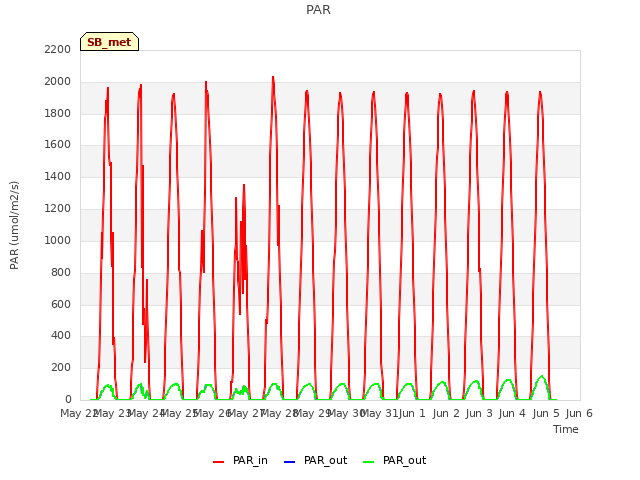Screen dimensions: 640x480
Task: Toggle the blue PAR_out legend entry
Action: [315, 460]
